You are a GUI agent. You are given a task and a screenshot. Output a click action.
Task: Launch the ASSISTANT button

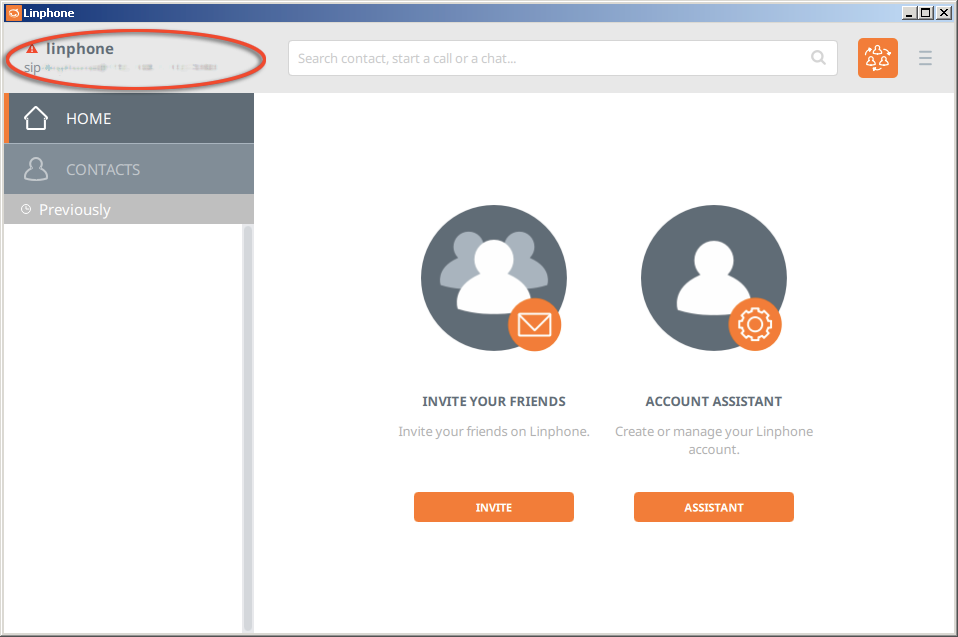coord(714,507)
